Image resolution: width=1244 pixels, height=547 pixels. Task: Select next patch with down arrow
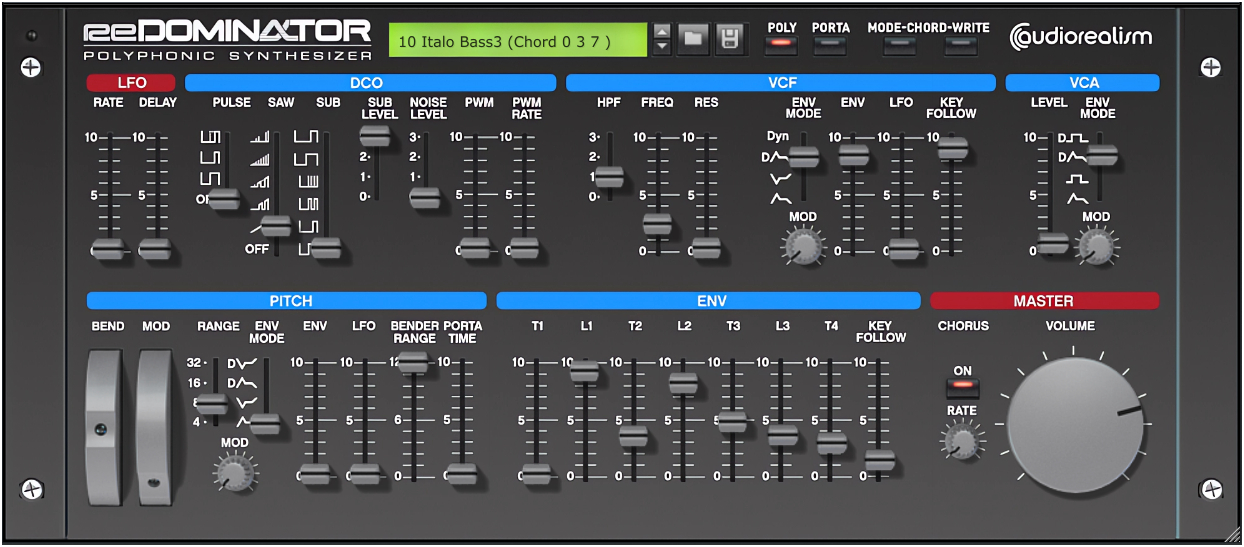coord(661,47)
